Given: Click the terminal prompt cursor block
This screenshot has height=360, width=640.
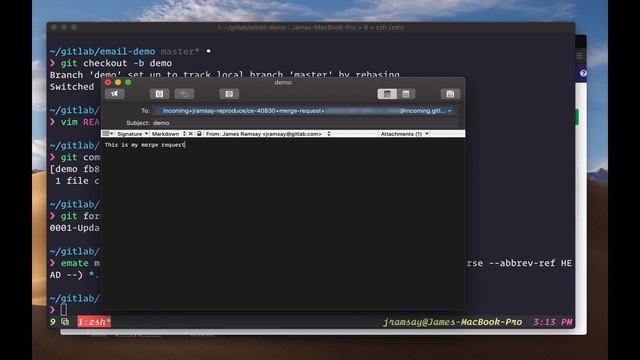Looking at the screenshot, I should 64,310.
